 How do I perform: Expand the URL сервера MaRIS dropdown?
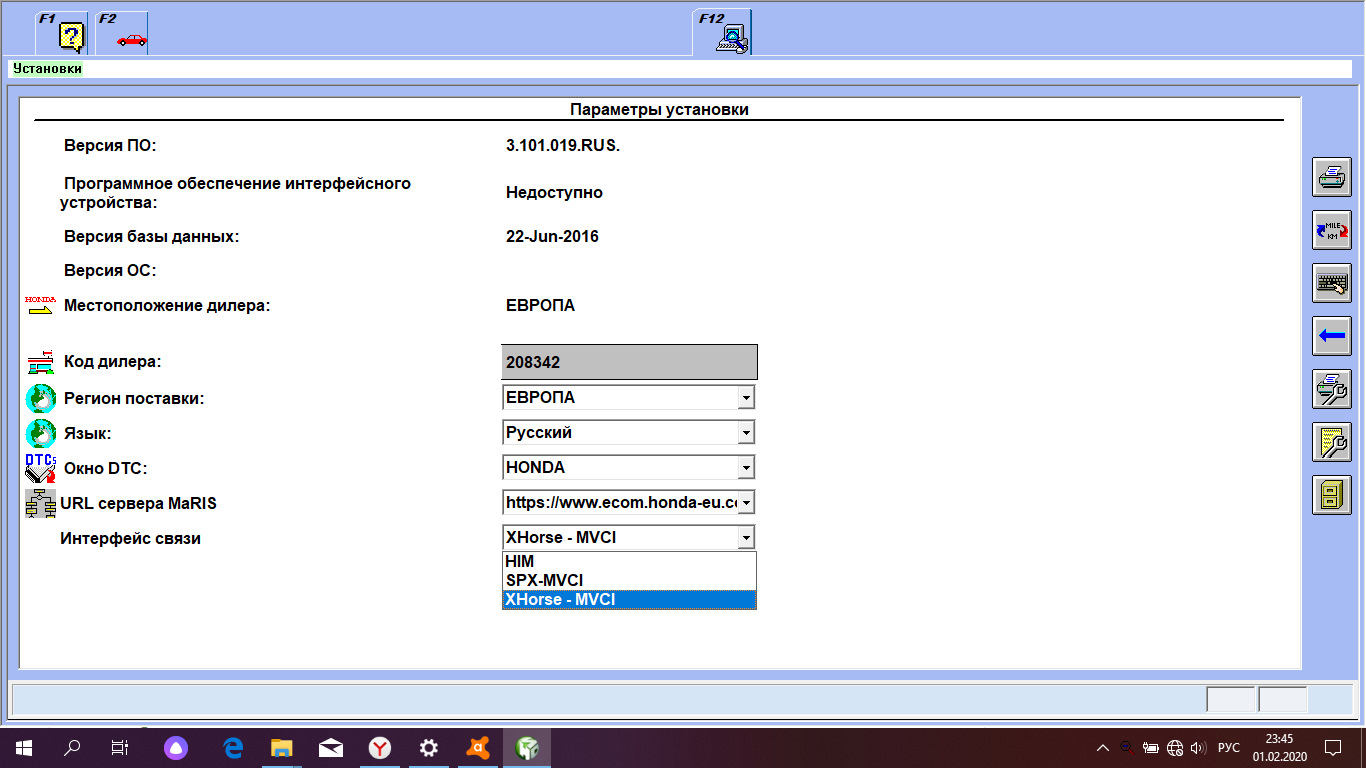(745, 503)
